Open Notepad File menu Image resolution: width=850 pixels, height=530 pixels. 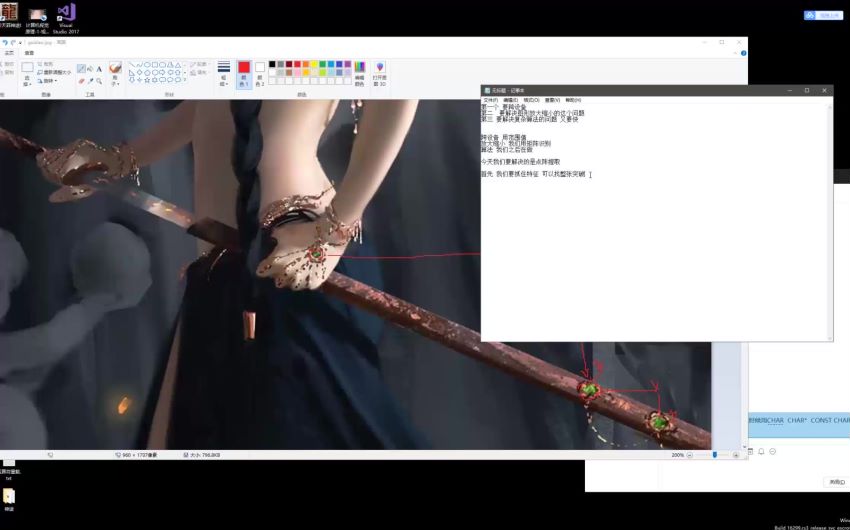(490, 100)
